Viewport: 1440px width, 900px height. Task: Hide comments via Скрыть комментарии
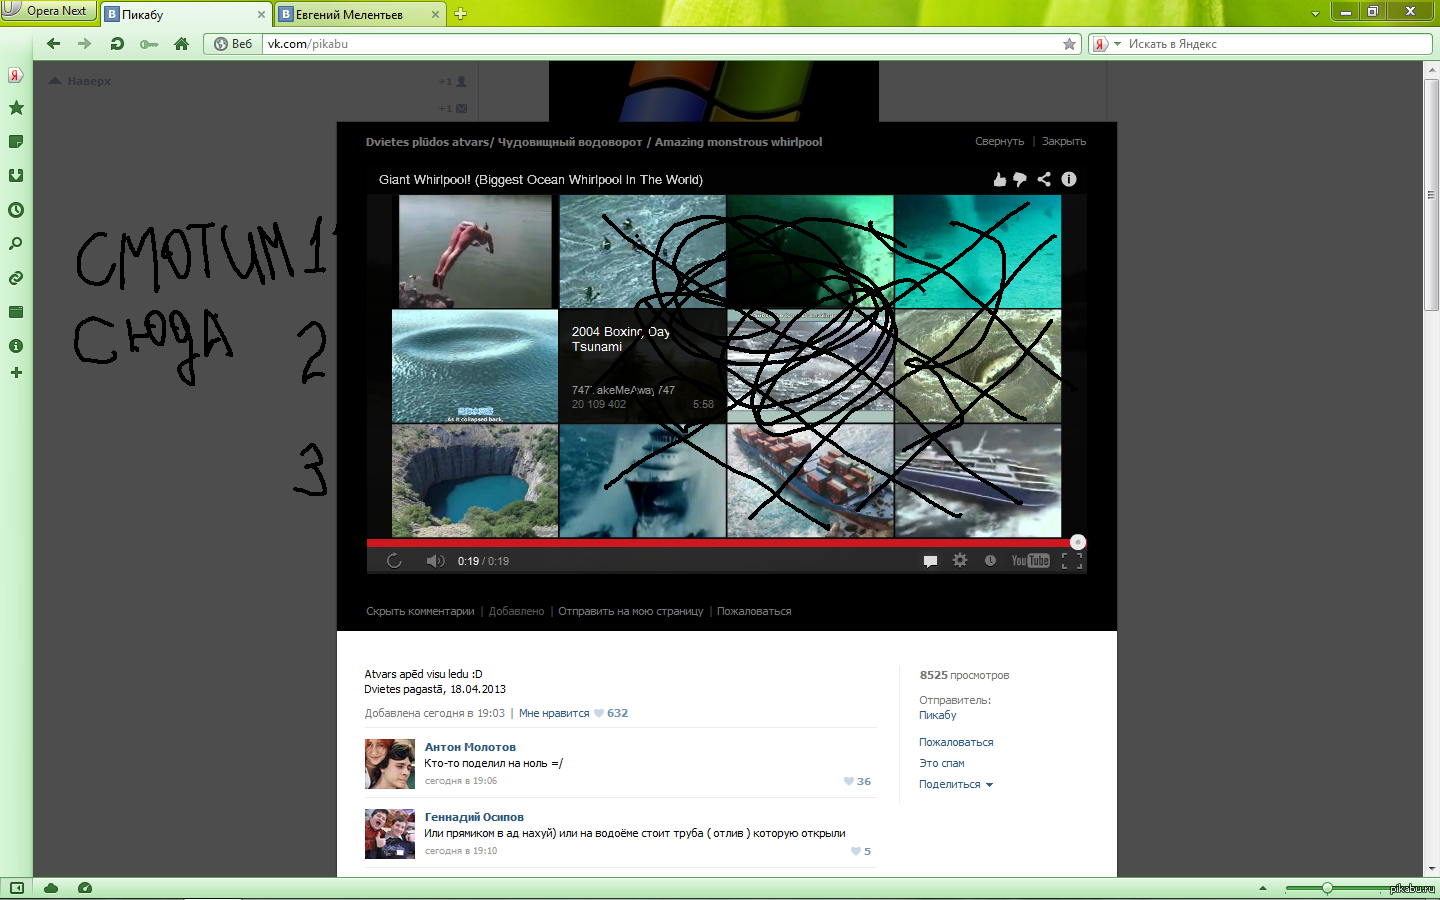coord(420,611)
